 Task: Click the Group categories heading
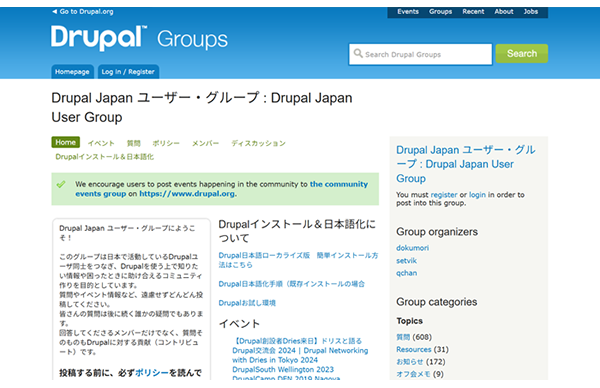(437, 302)
